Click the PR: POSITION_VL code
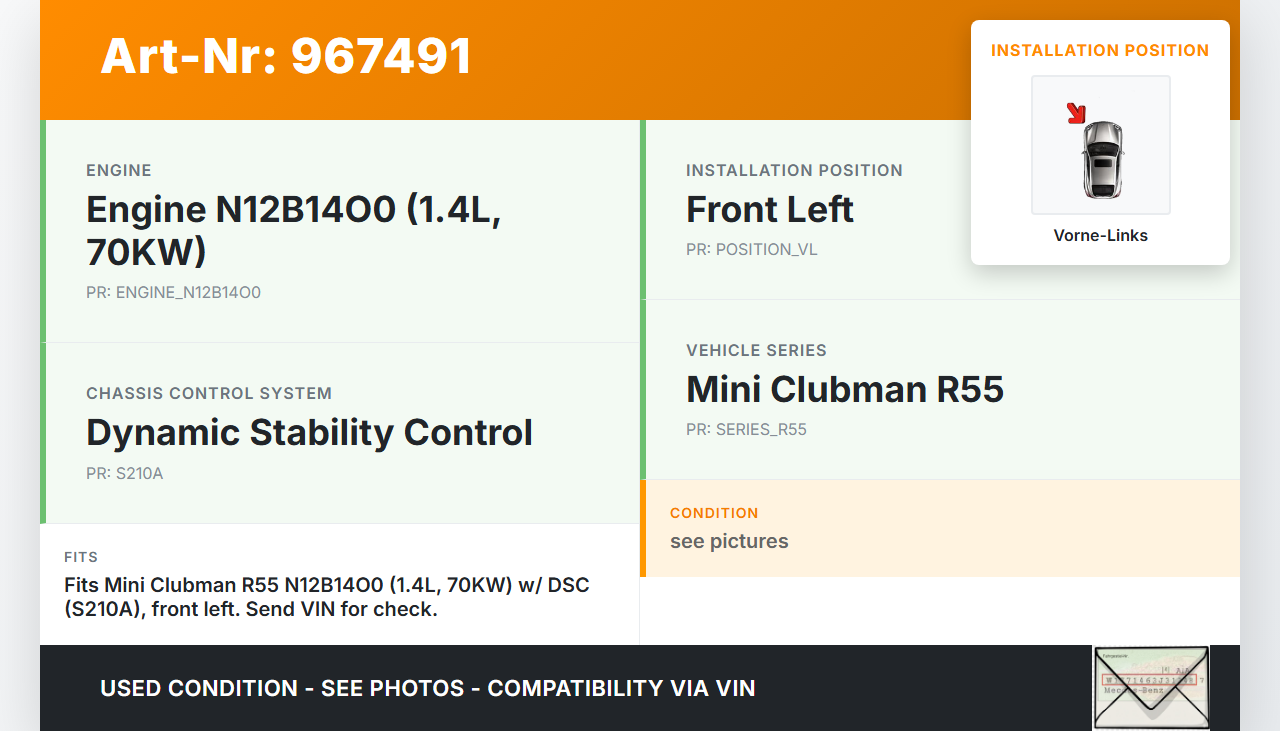1280x731 pixels. tap(751, 250)
